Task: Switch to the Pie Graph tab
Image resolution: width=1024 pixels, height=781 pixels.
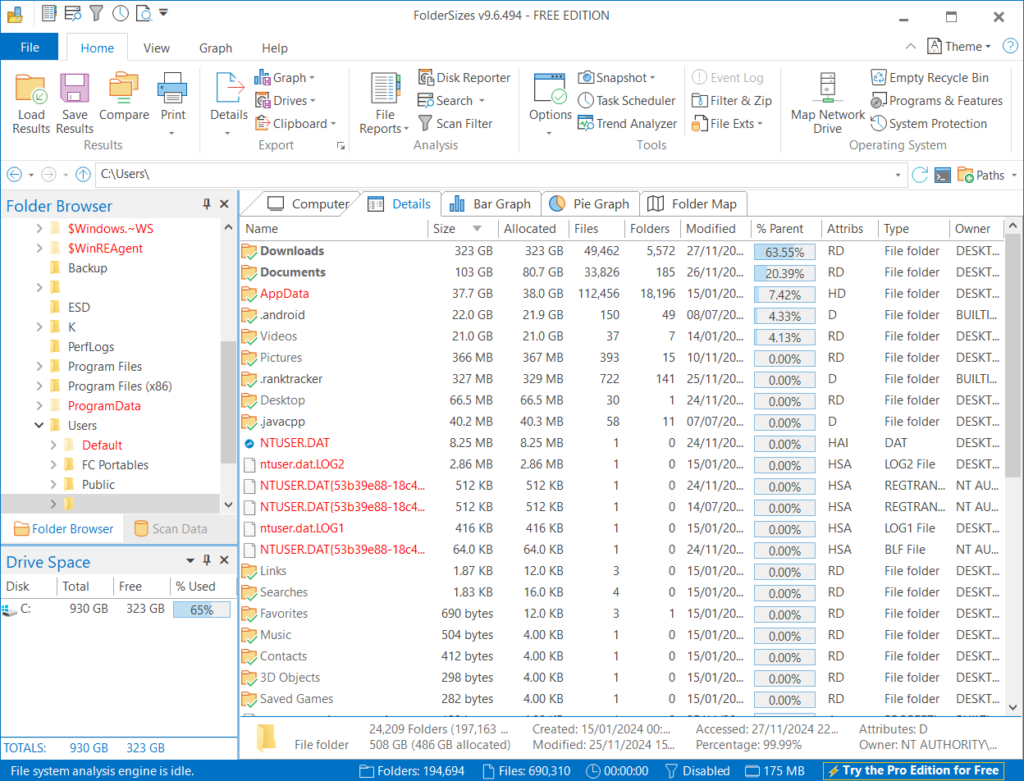Action: tap(590, 204)
